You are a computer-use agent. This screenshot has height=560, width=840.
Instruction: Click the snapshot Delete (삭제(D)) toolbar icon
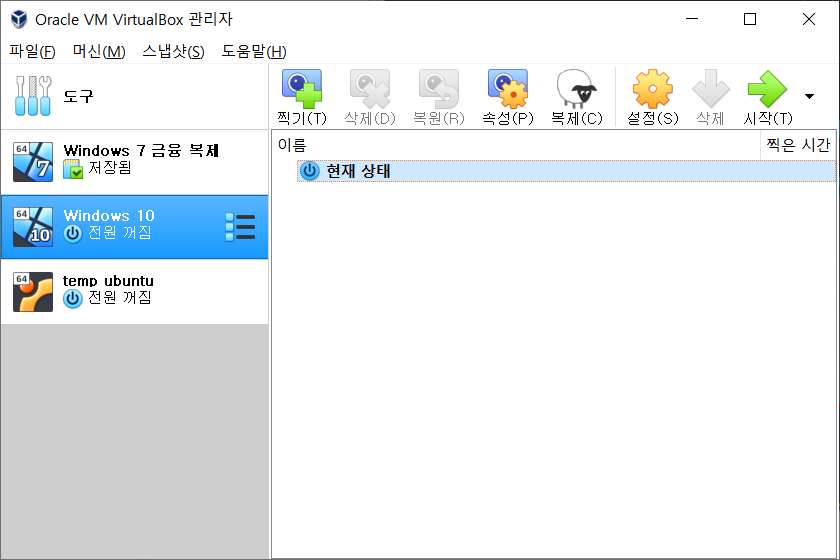[x=370, y=89]
